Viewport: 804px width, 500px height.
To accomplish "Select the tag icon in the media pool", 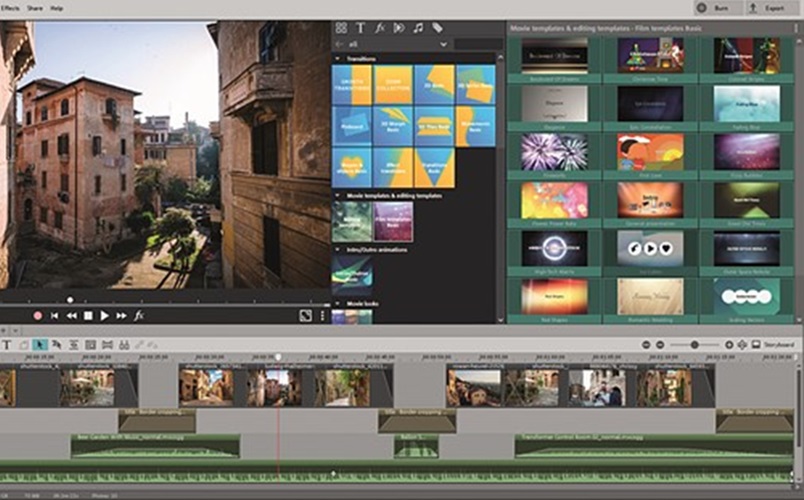I will point(437,28).
